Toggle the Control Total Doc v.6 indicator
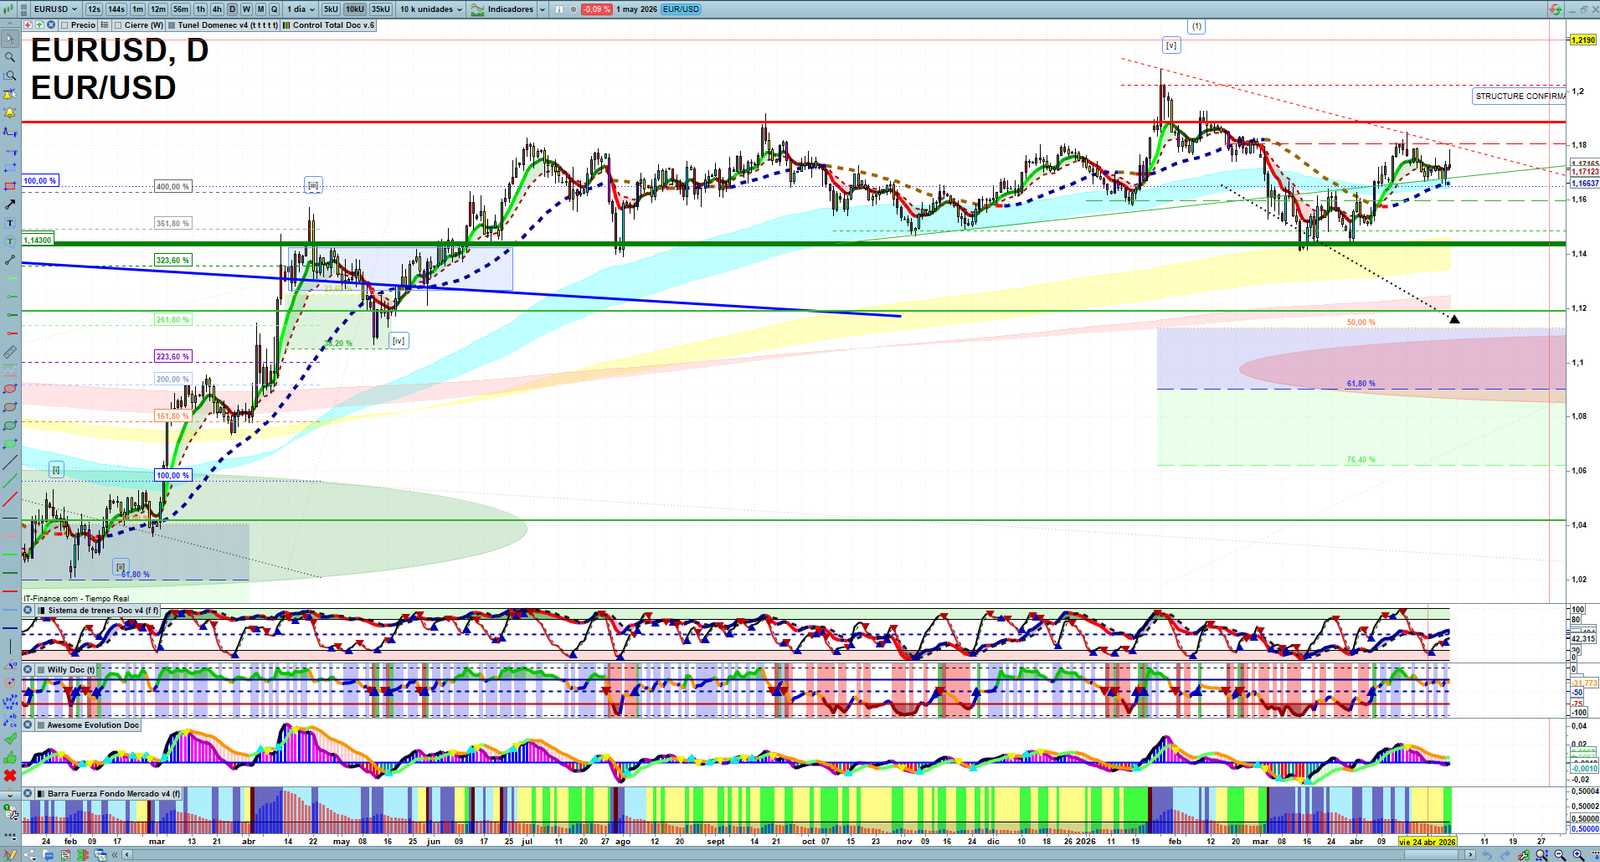Screen dimensions: 1600x862 (287, 25)
